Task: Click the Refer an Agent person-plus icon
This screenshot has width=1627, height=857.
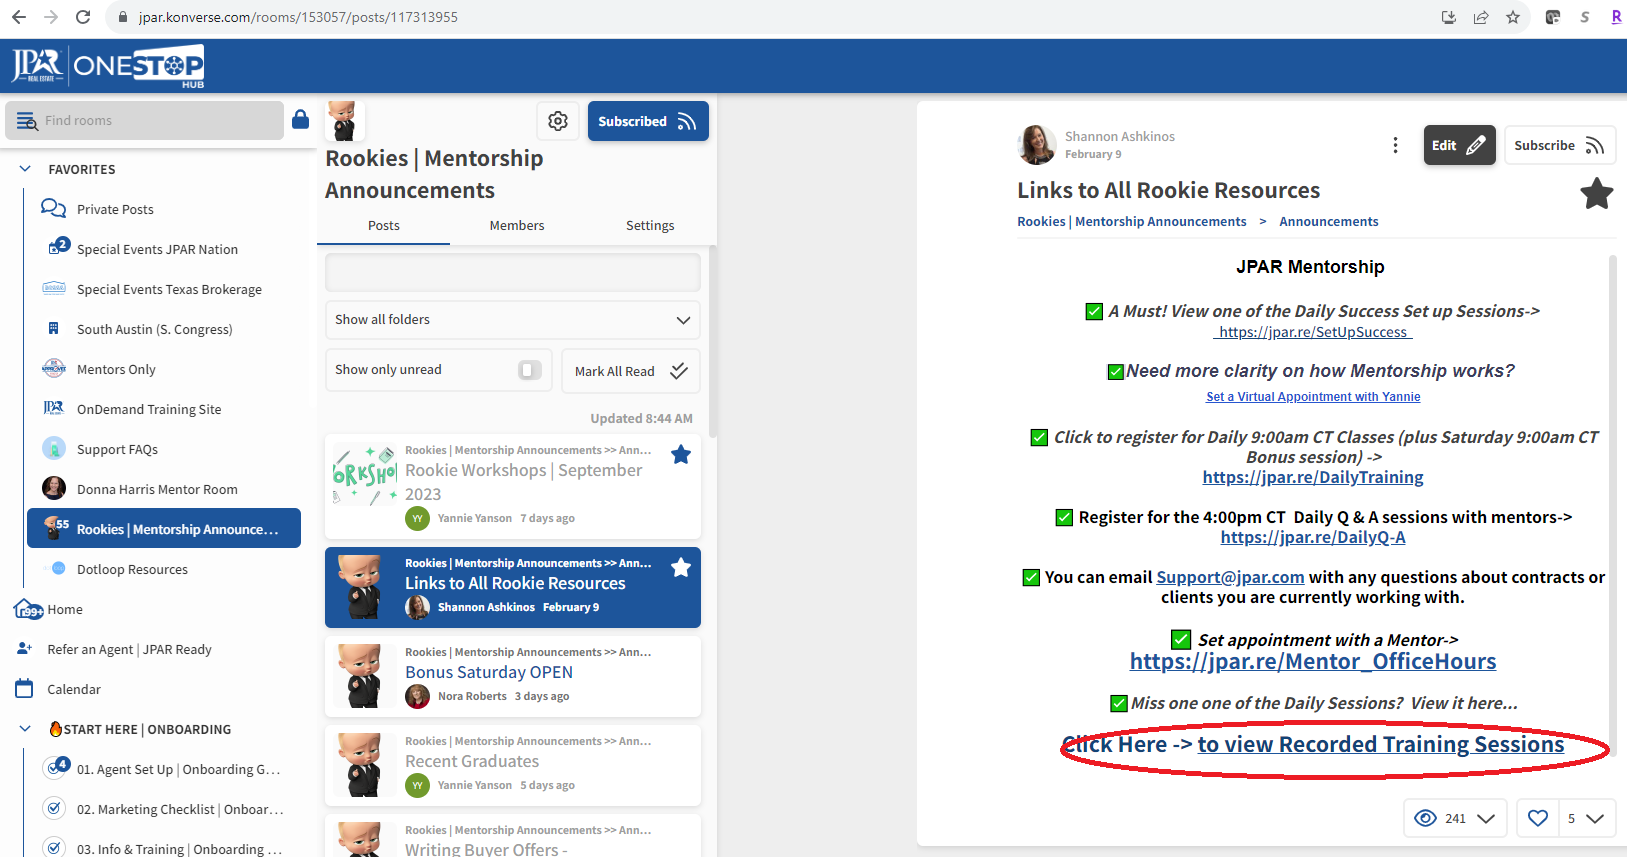Action: tap(25, 649)
